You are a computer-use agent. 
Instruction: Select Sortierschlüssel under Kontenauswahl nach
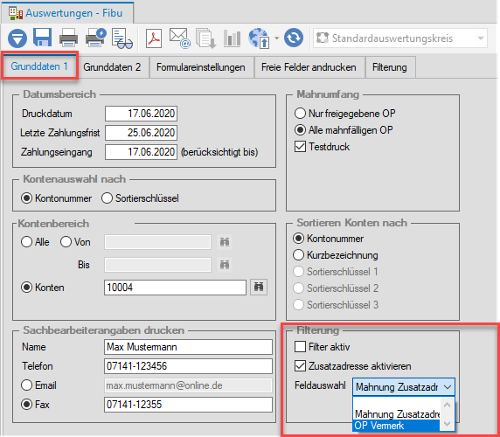pos(107,198)
